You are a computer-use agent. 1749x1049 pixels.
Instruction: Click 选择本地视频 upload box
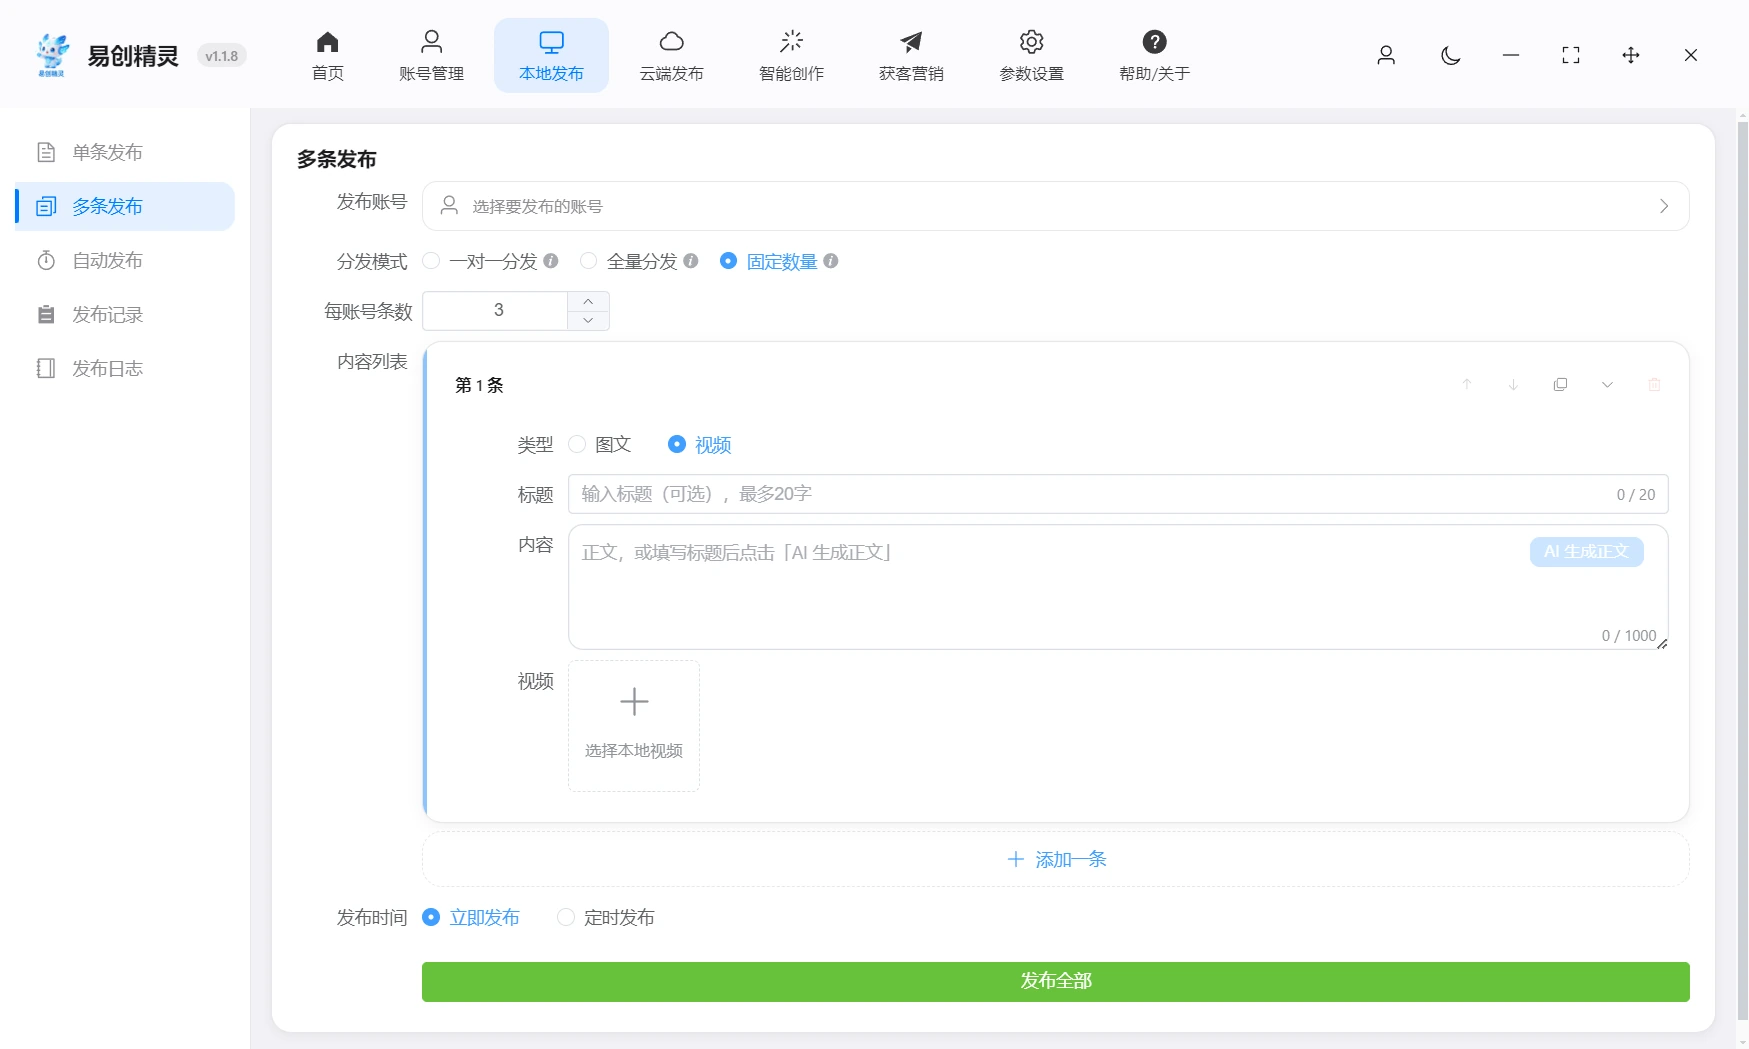pos(634,726)
